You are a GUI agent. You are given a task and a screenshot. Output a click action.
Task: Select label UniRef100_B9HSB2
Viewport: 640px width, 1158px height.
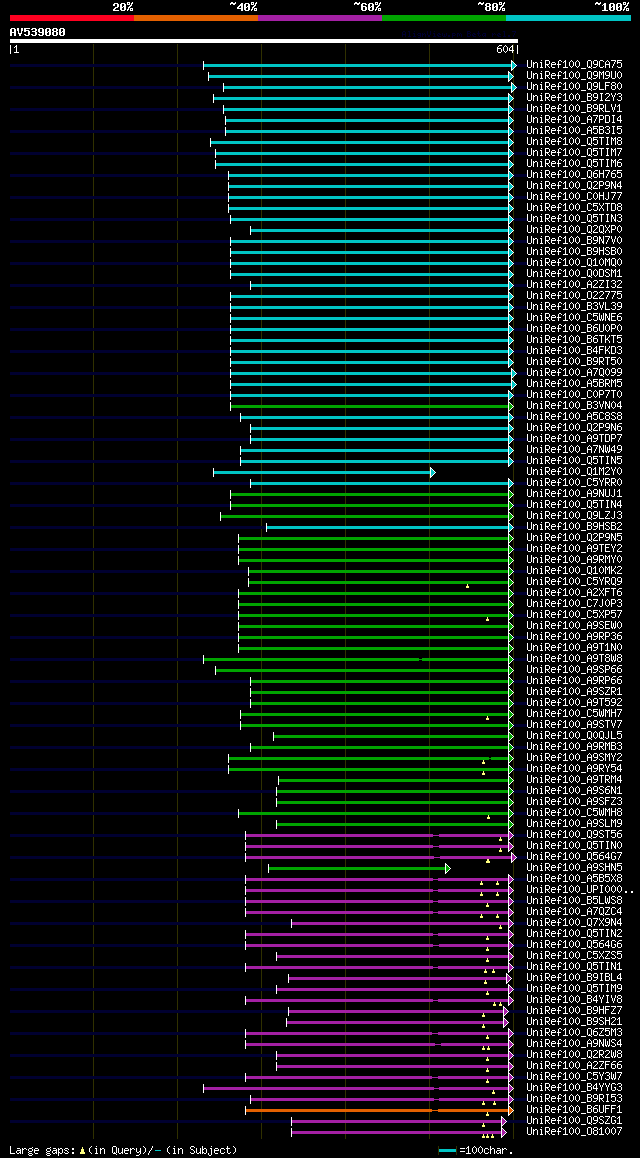tap(574, 527)
